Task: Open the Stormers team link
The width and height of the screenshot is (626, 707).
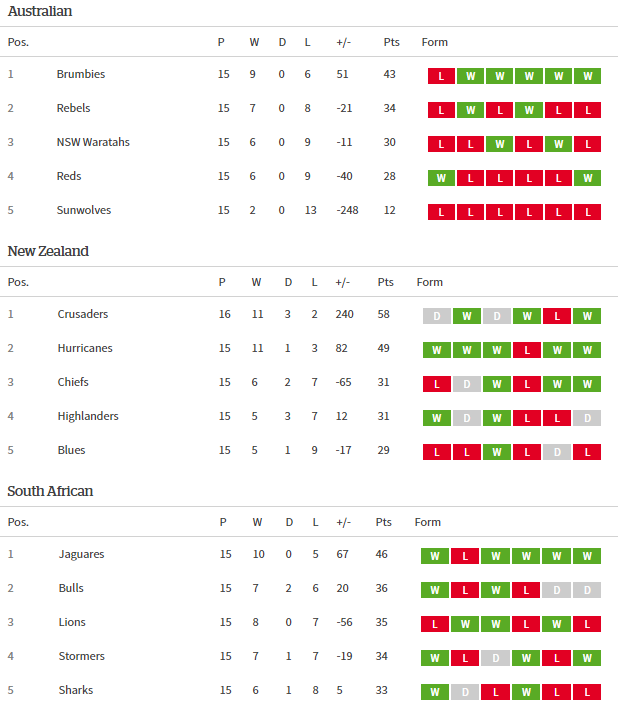Action: pyautogui.click(x=81, y=656)
